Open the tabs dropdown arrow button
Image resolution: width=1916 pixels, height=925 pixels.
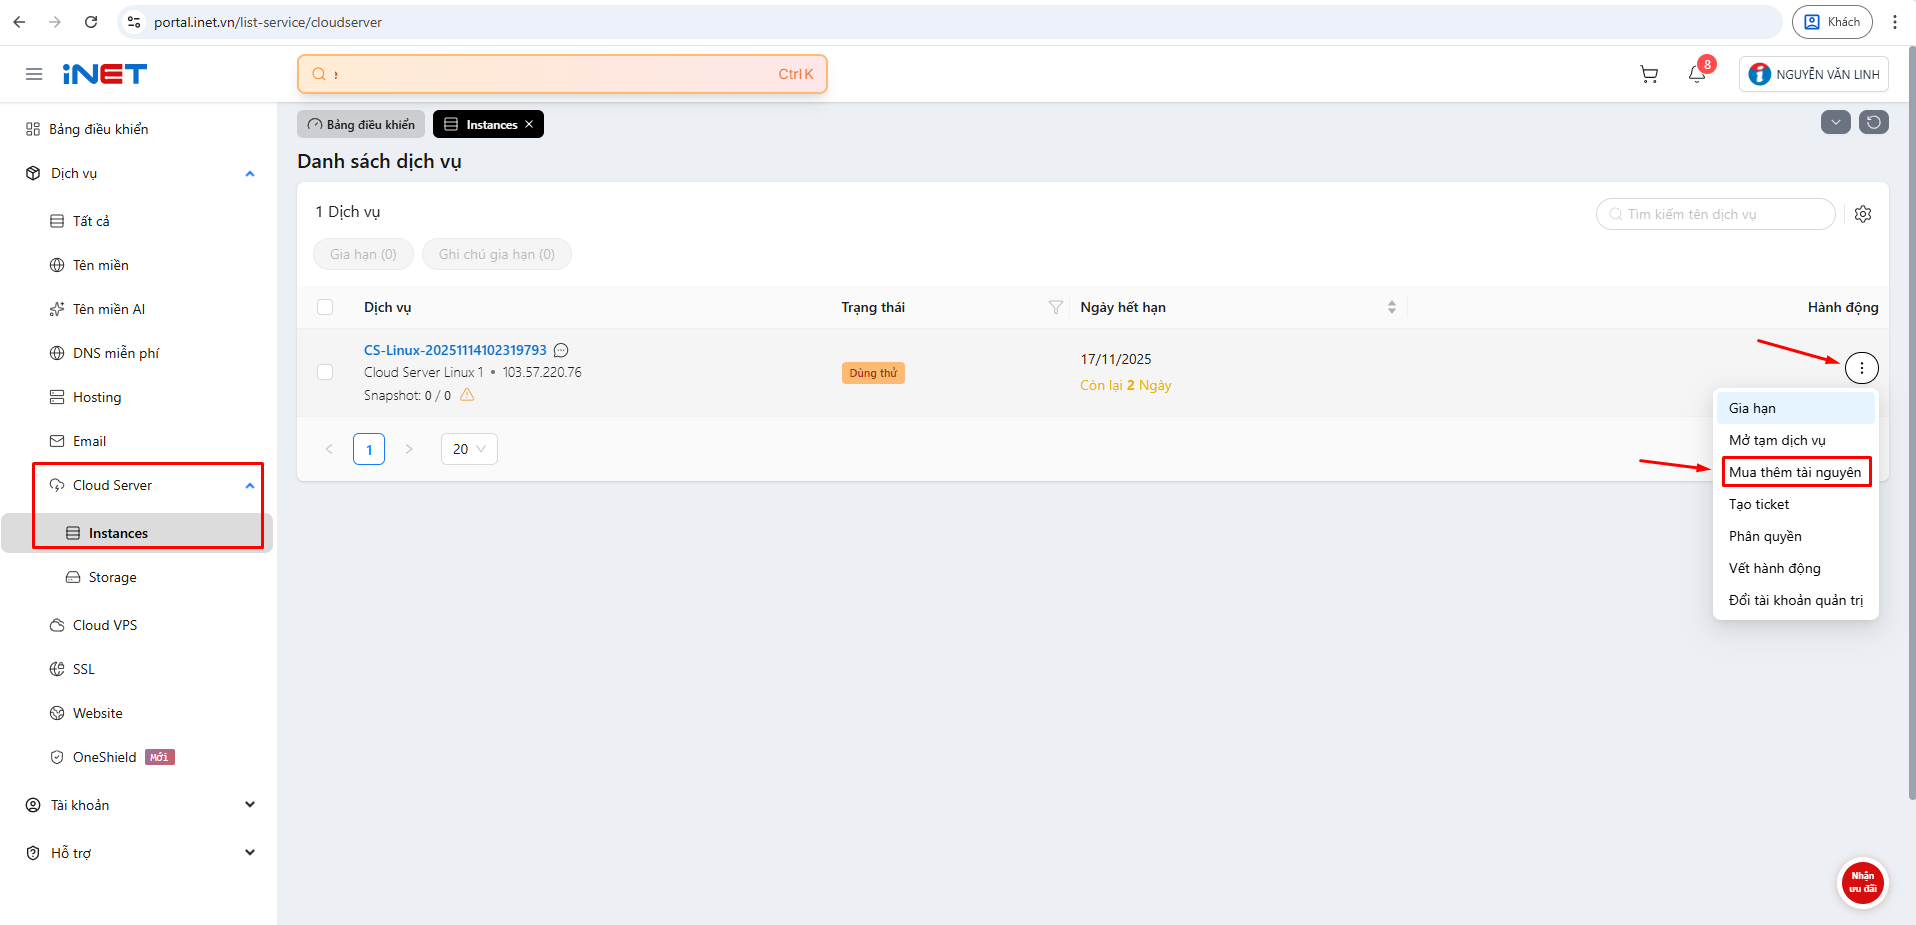tap(1836, 122)
